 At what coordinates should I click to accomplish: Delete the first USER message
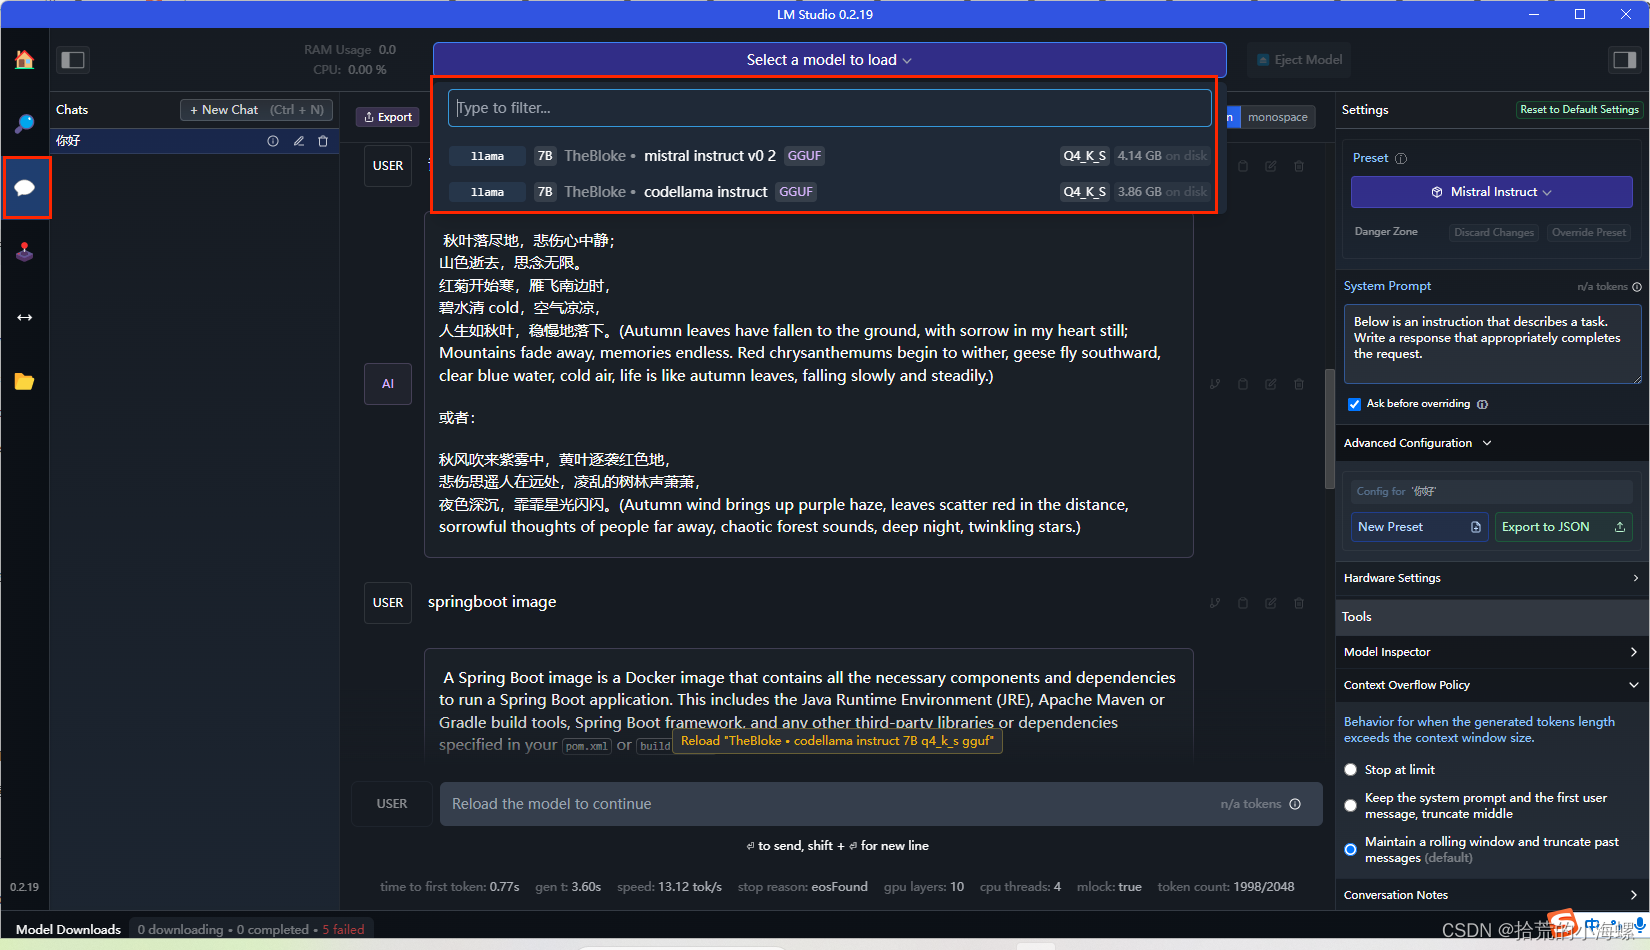(1299, 166)
